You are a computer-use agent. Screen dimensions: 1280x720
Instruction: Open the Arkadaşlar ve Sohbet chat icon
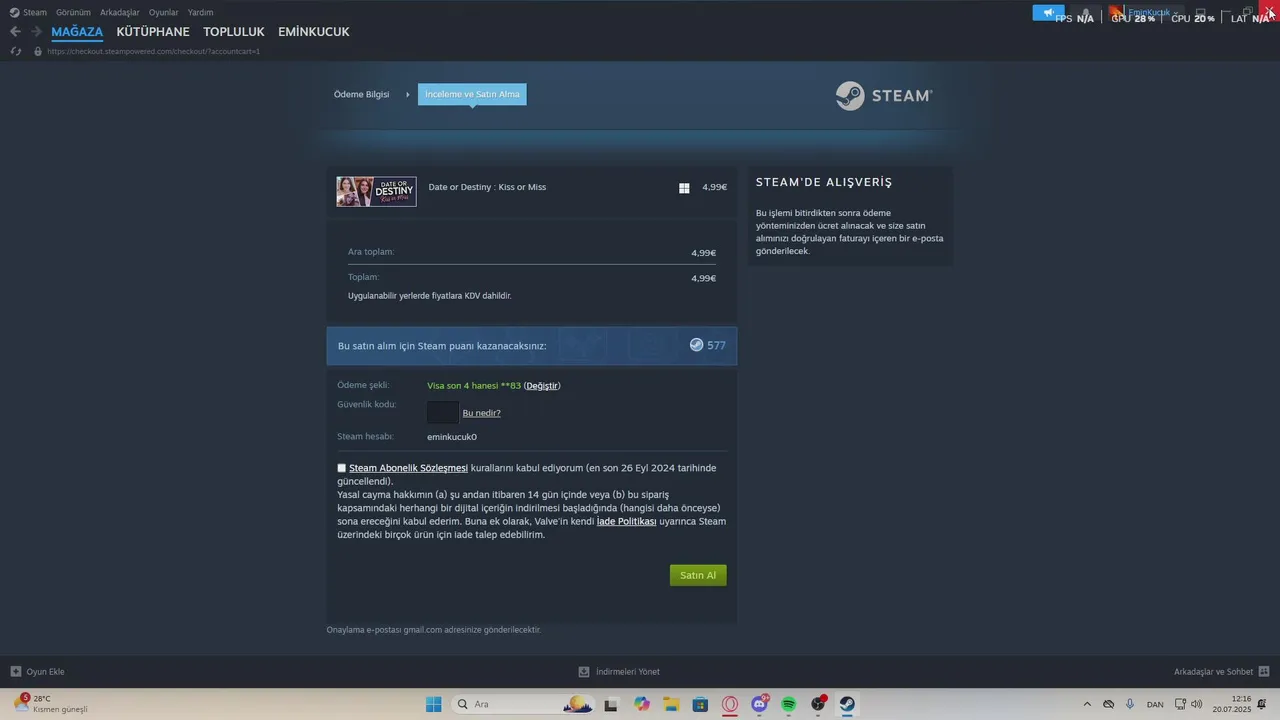click(x=1264, y=672)
